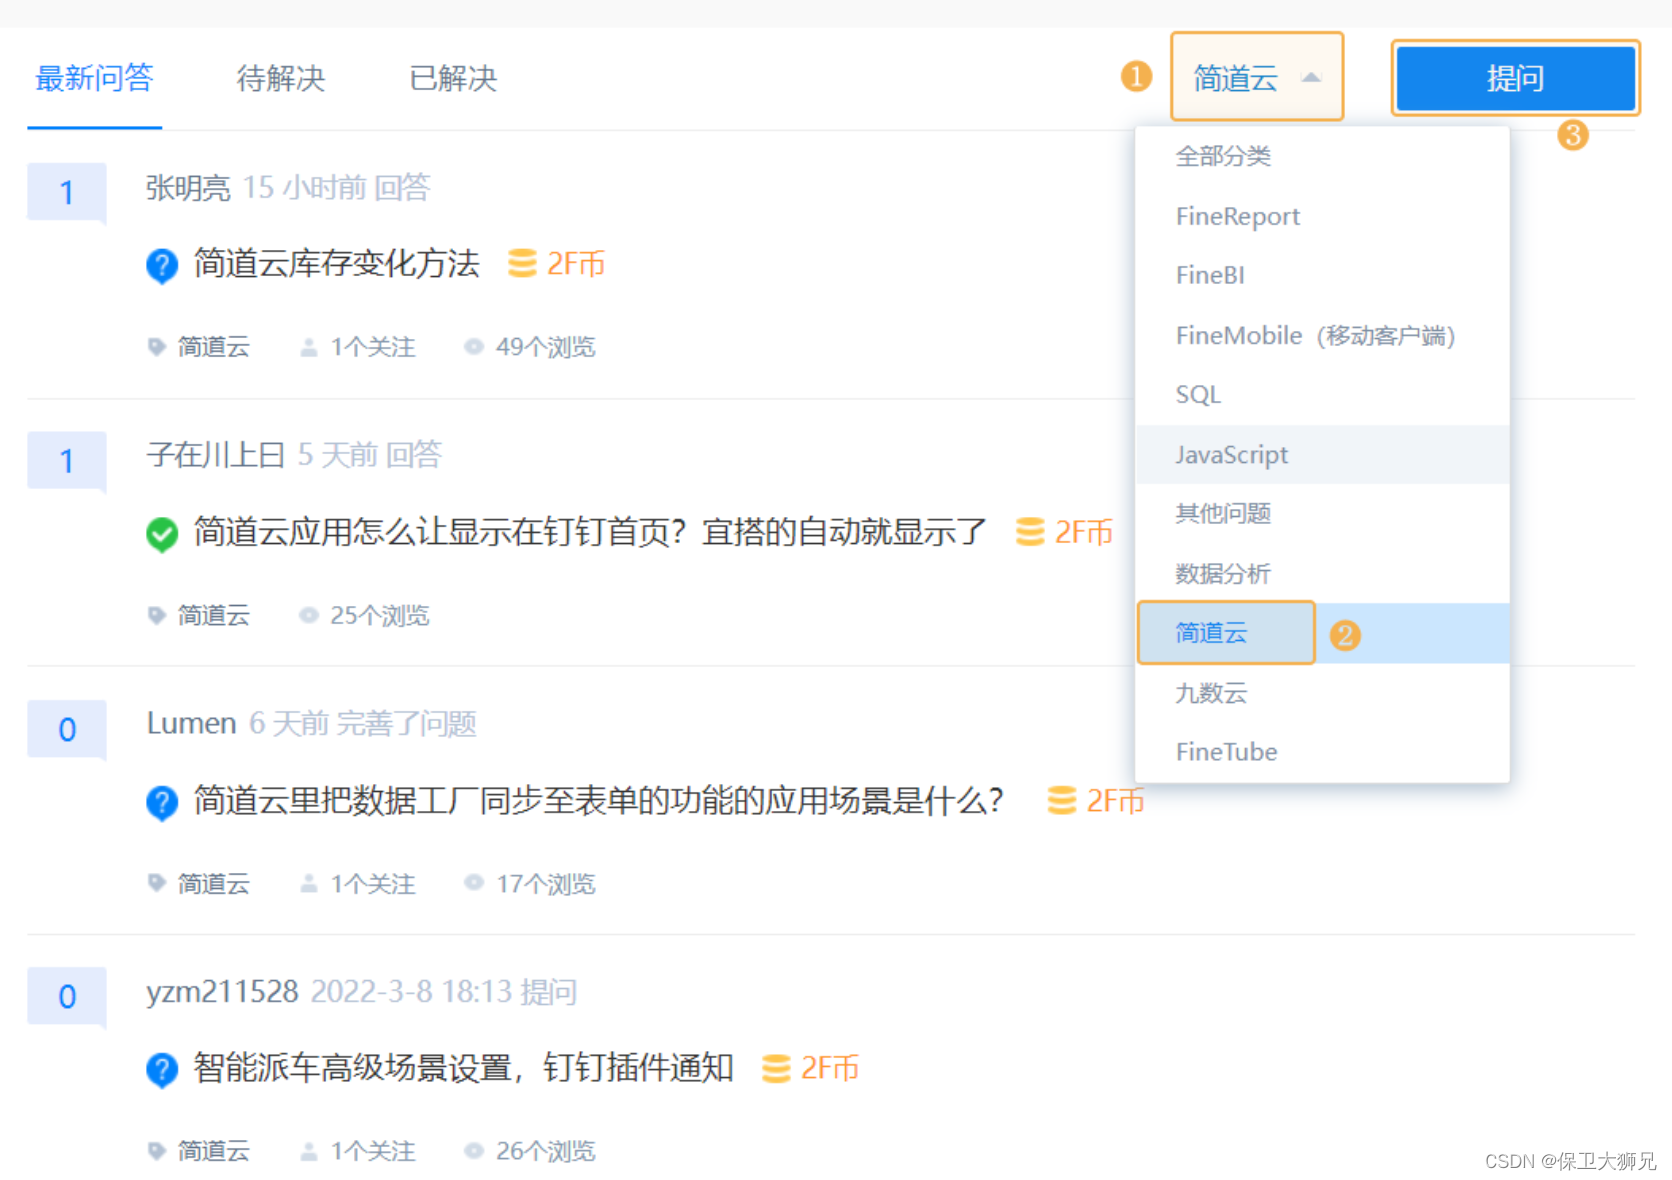Click question mark icon beside 智能派车高级场景设置
This screenshot has width=1672, height=1180.
pyautogui.click(x=162, y=1070)
